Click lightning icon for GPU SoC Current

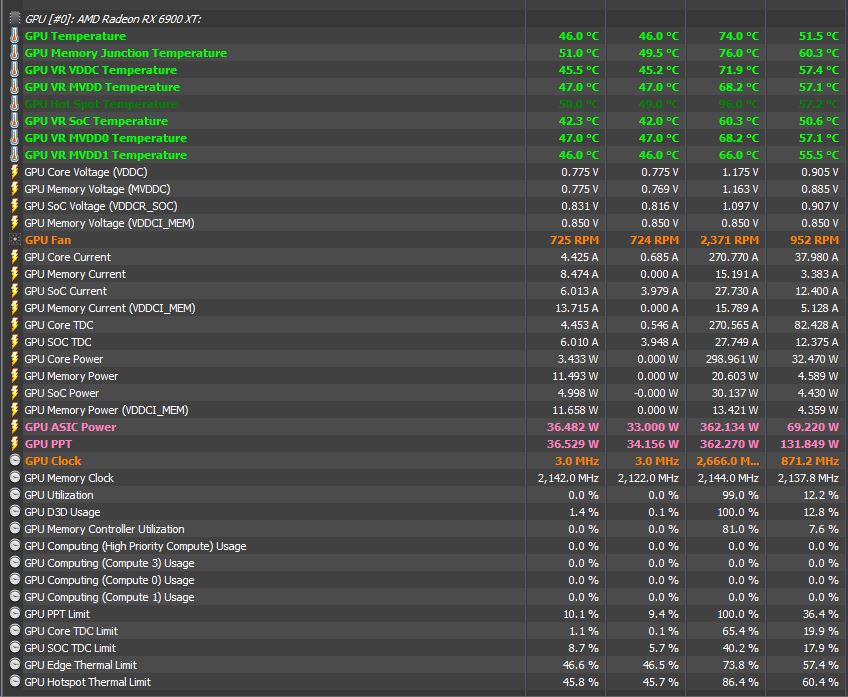click(15, 291)
